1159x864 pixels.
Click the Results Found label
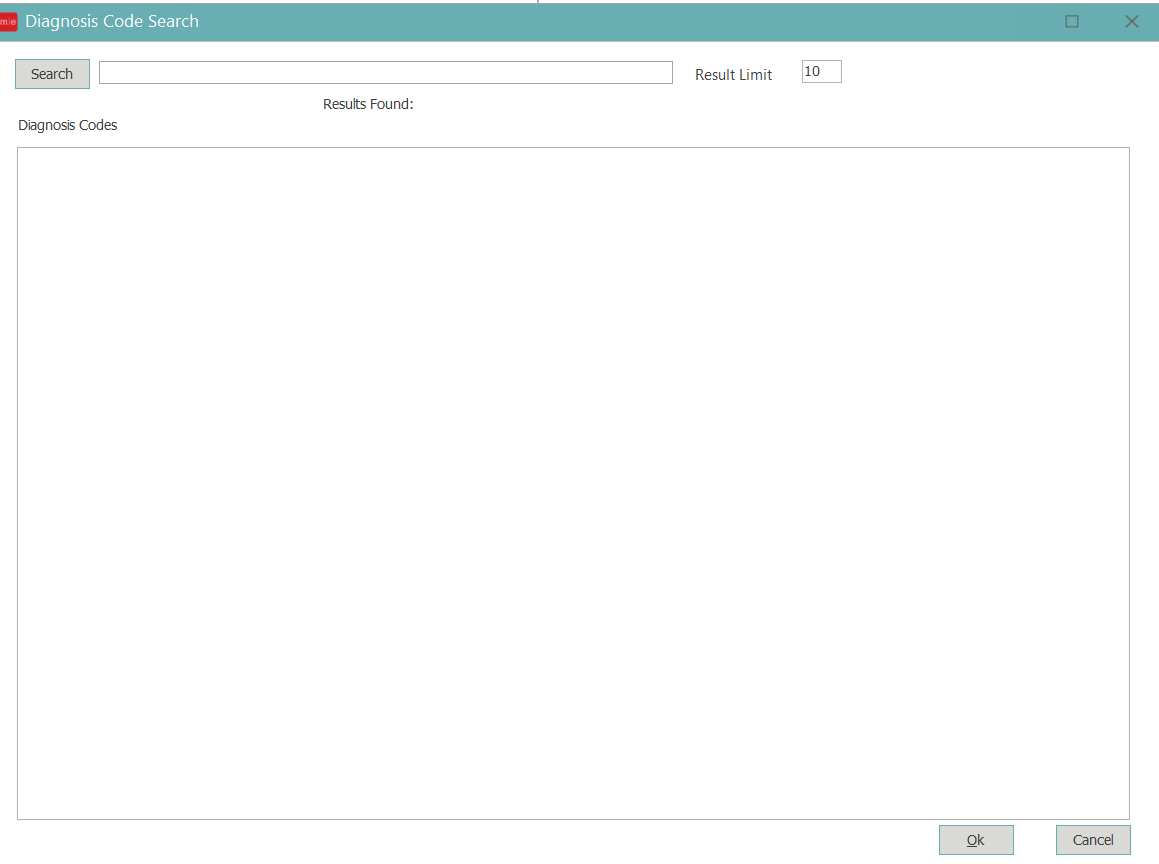(367, 104)
